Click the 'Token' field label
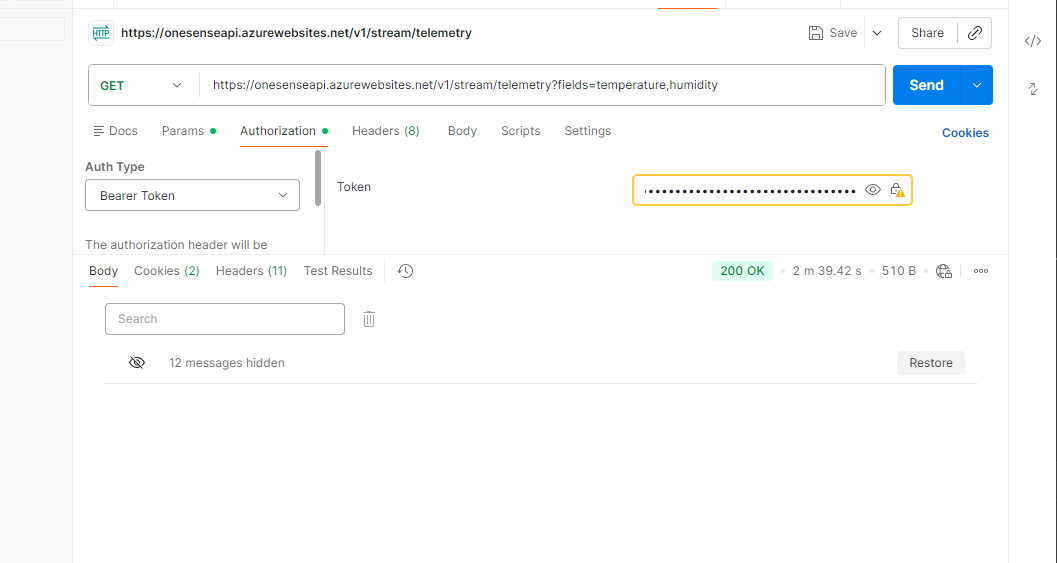Viewport: 1057px width, 563px height. pos(354,187)
